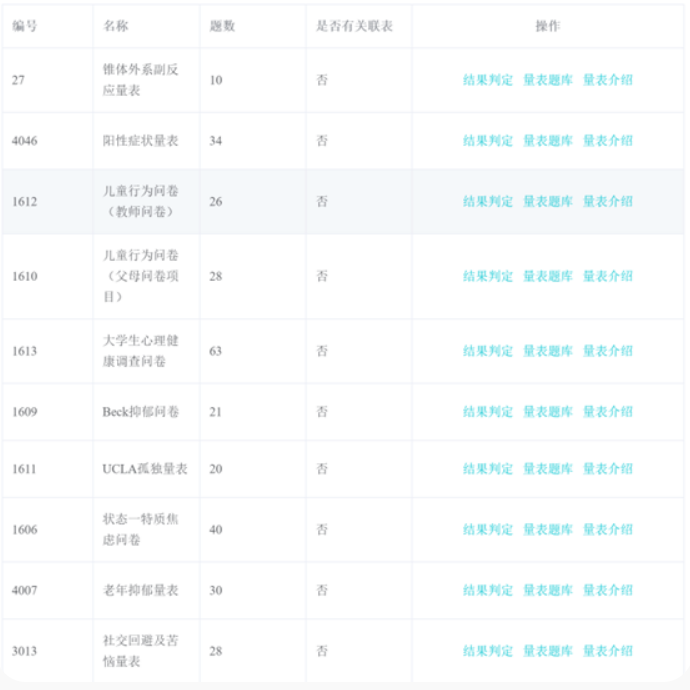The height and width of the screenshot is (690, 690).
Task: Click the 名称 column header
Action: 115,26
